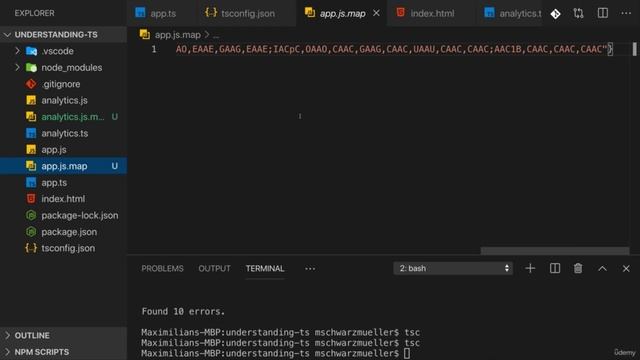
Task: Expand the .vscode folder
Action: pyautogui.click(x=63, y=51)
